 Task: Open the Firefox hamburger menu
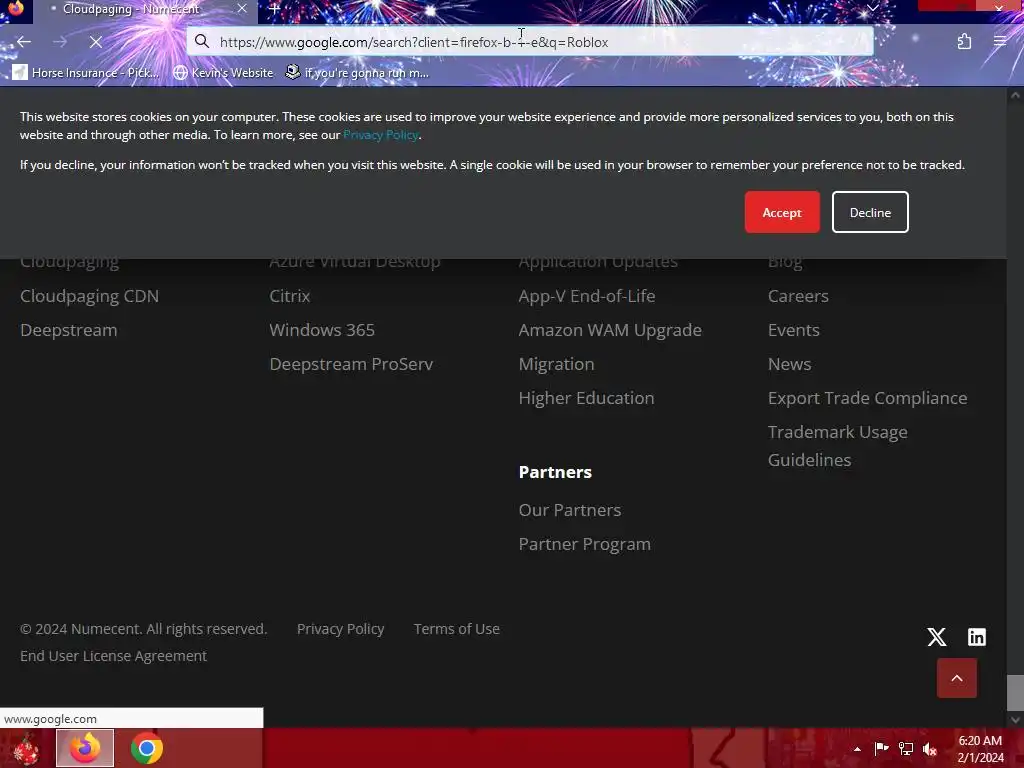(999, 42)
